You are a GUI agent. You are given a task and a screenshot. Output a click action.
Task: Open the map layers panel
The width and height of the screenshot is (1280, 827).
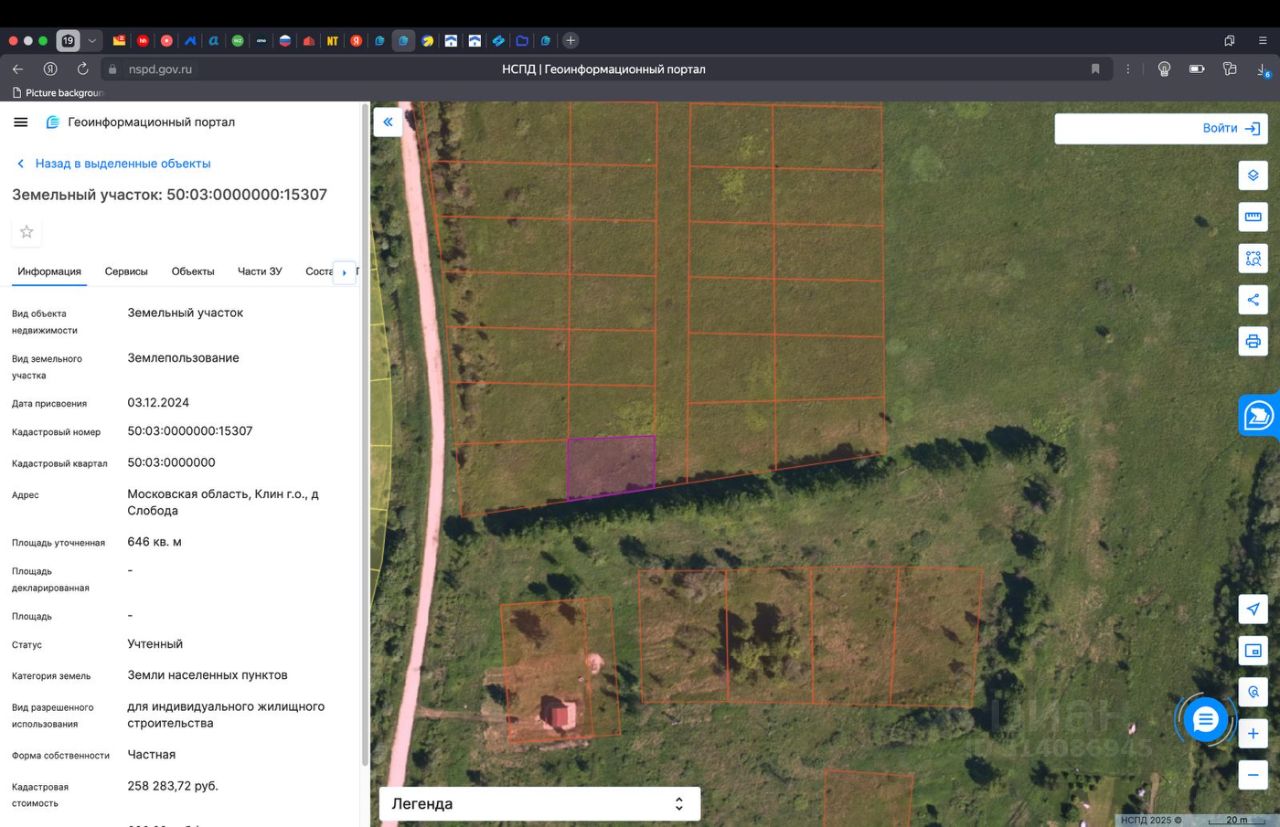1253,176
